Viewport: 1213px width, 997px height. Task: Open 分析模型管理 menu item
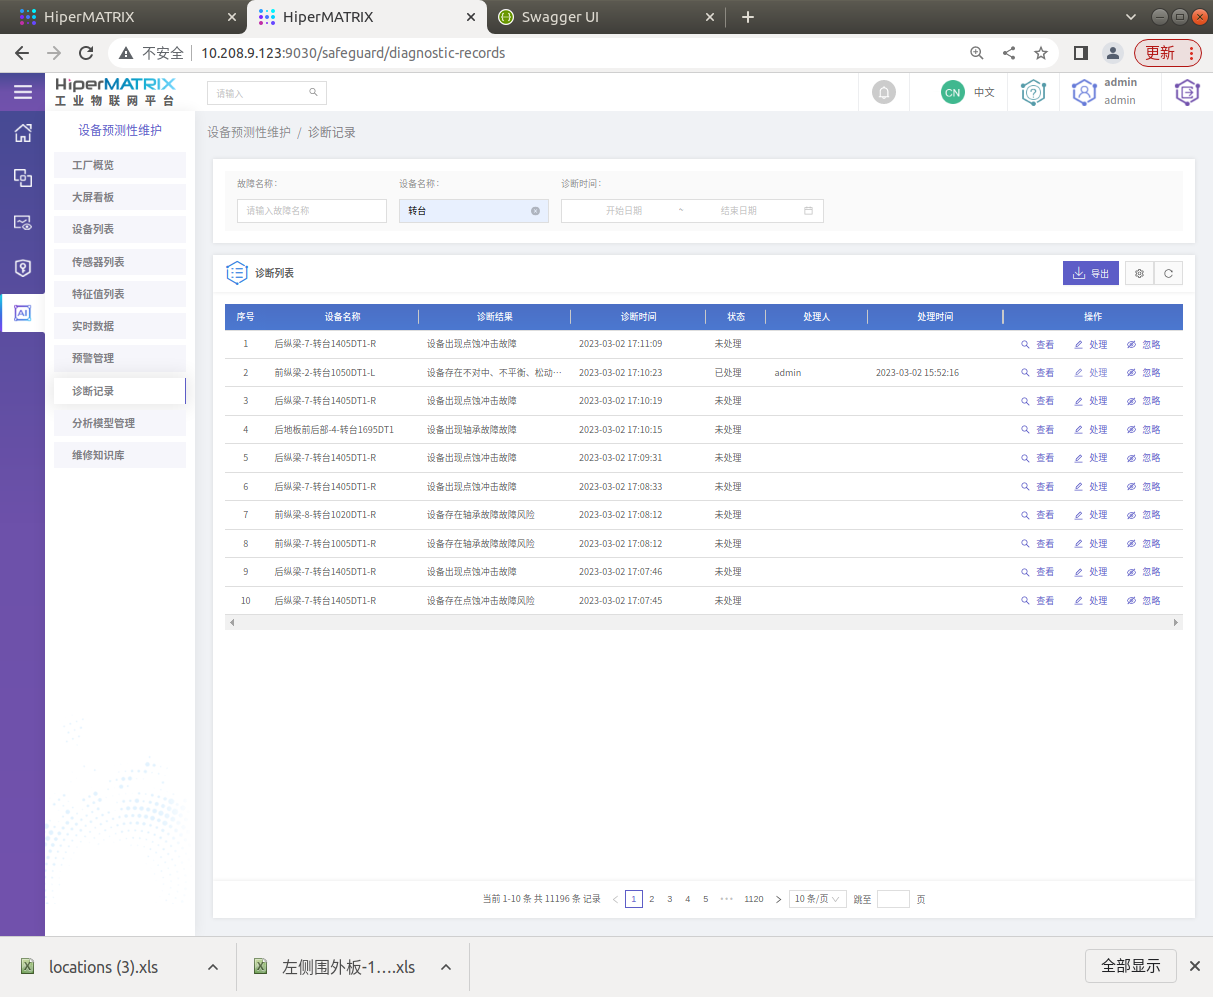pyautogui.click(x=120, y=423)
